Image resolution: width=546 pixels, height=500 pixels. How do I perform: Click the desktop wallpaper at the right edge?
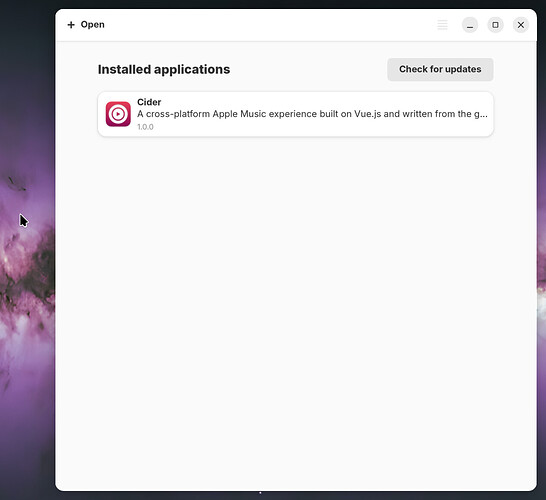tap(541, 279)
